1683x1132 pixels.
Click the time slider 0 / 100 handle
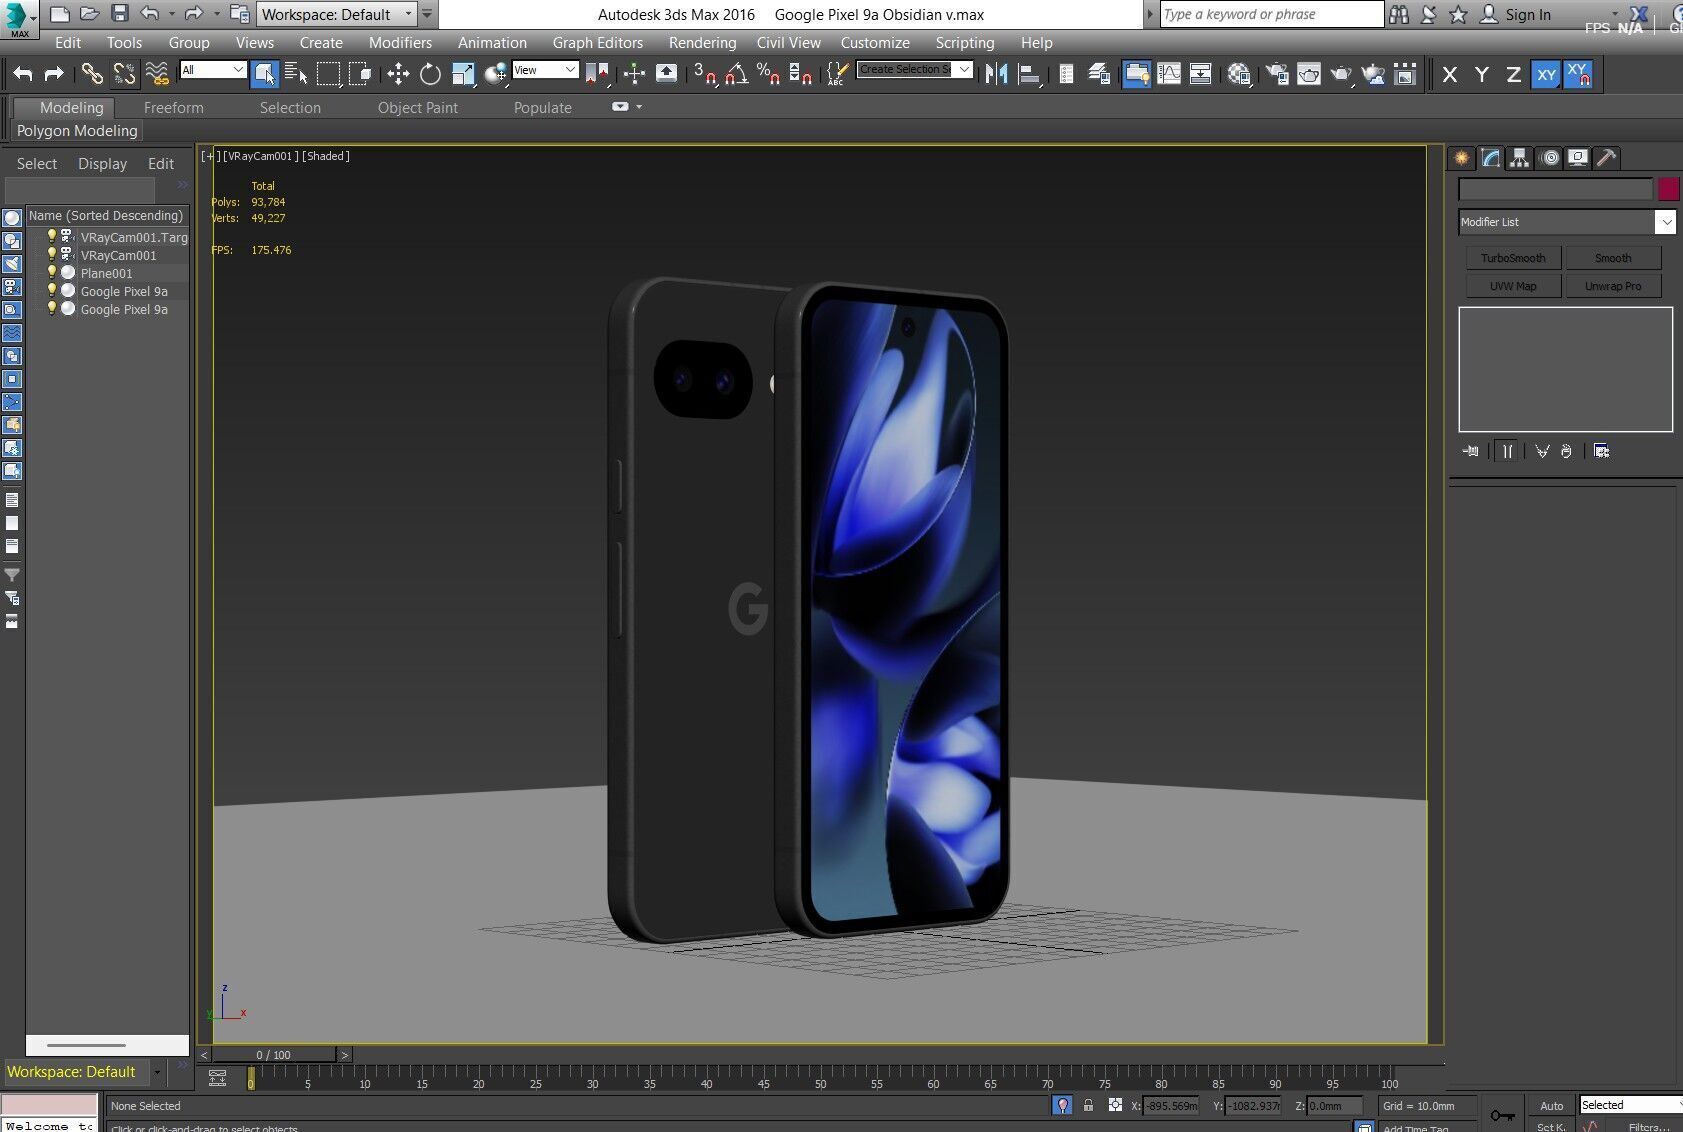(x=274, y=1055)
